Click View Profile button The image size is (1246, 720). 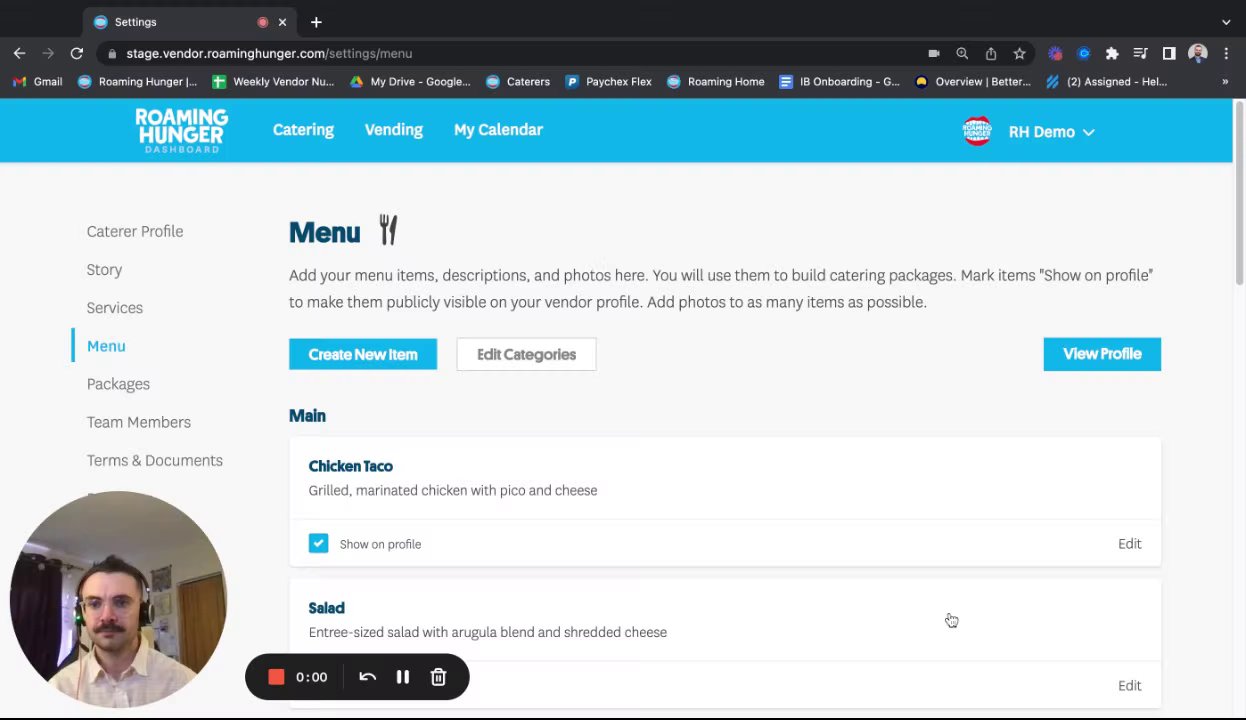[x=1102, y=354]
